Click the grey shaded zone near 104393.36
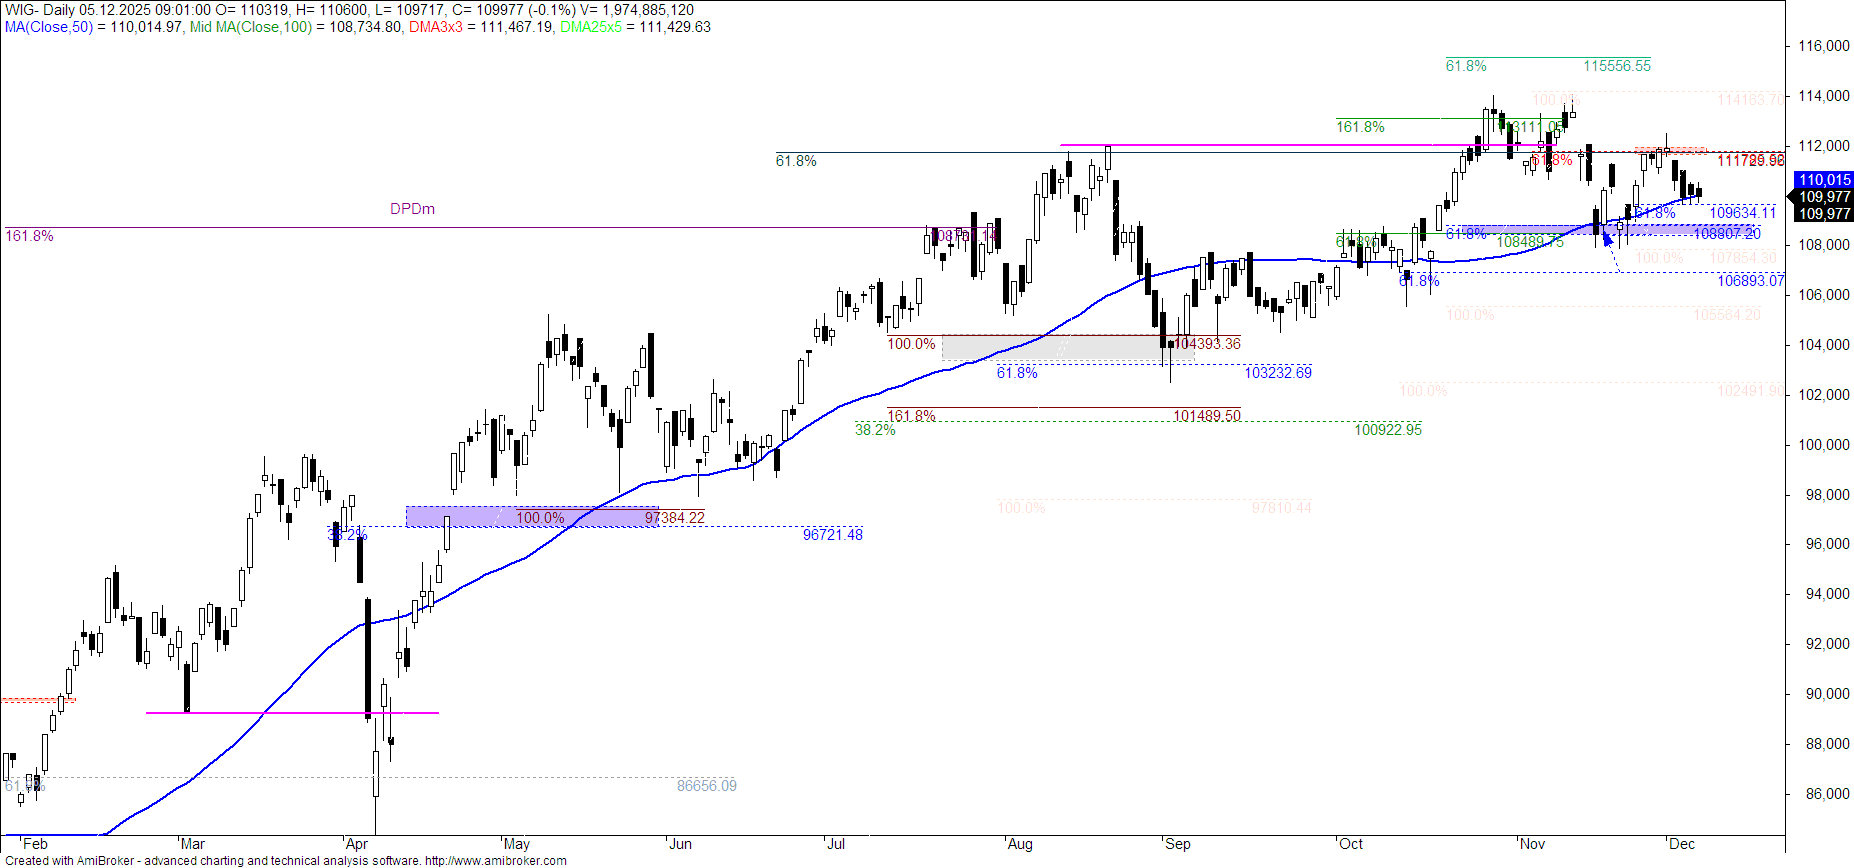1854x868 pixels. click(x=1067, y=347)
